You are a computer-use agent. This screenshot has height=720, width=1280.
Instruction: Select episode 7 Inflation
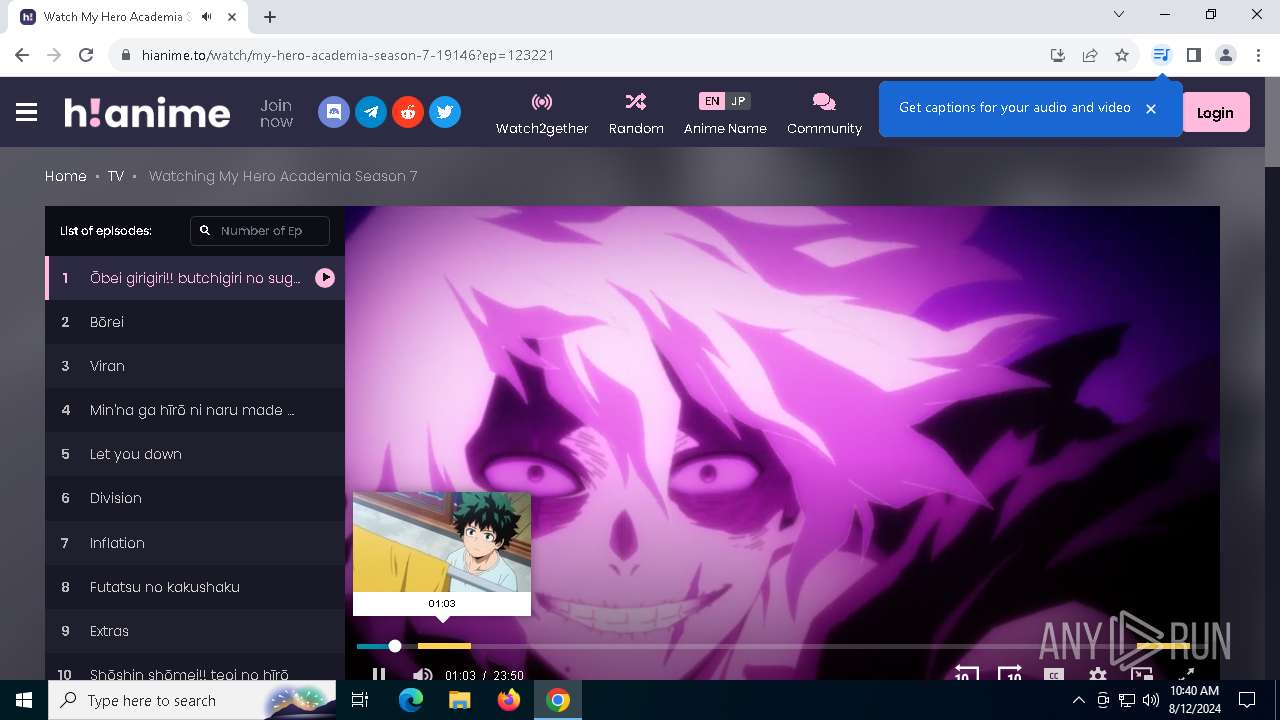pos(195,543)
